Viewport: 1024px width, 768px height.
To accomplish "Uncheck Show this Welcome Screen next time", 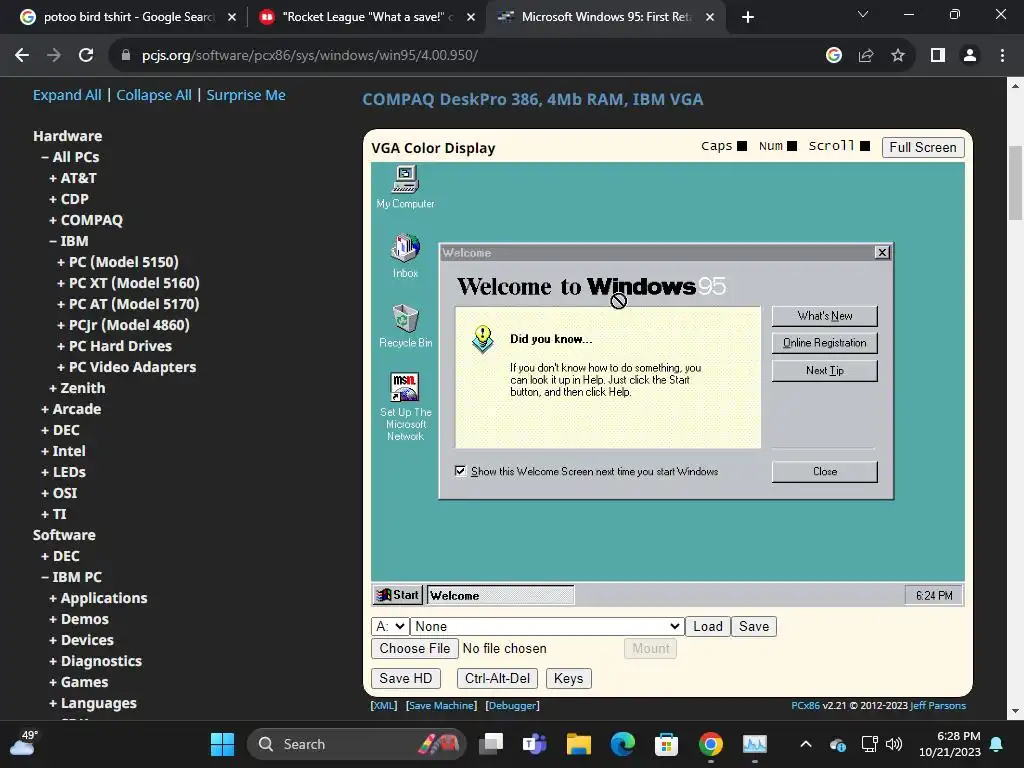I will (x=460, y=471).
